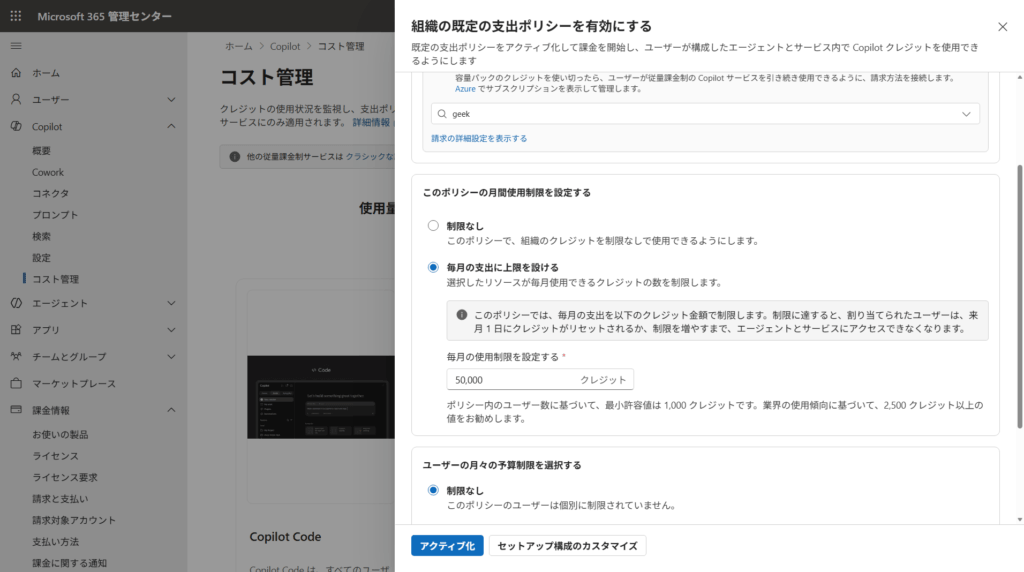The image size is (1024, 572).
Task: Click the エージェント icon in sidebar
Action: [x=16, y=303]
